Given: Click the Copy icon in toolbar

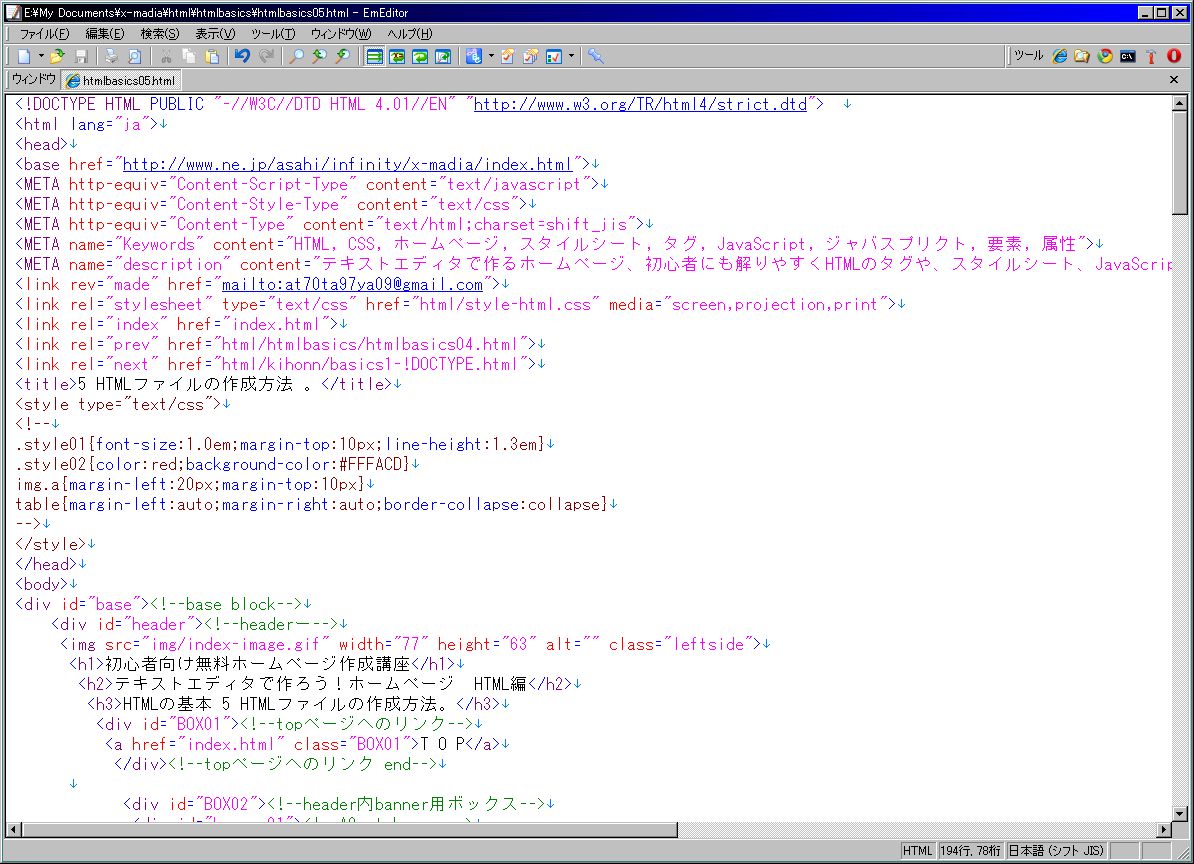Looking at the screenshot, I should [189, 56].
